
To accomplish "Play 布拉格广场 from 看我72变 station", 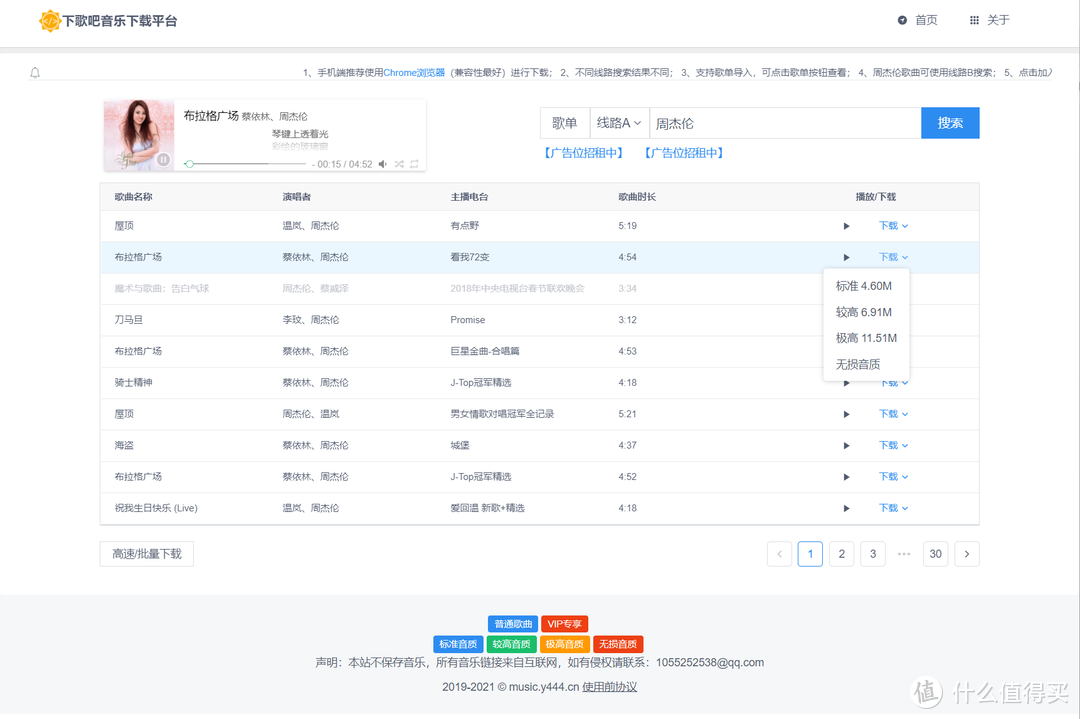I will (x=847, y=257).
